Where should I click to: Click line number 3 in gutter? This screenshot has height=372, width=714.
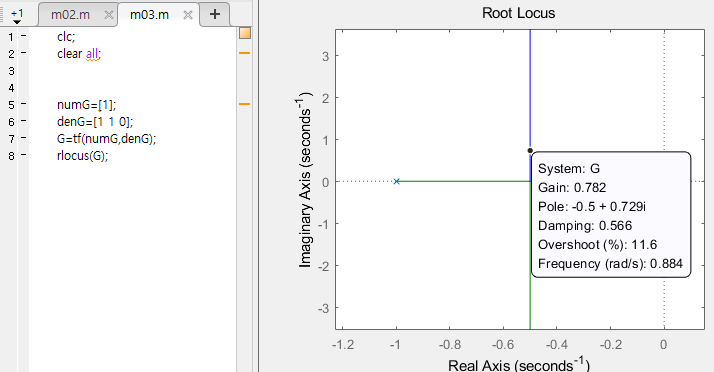tap(11, 71)
